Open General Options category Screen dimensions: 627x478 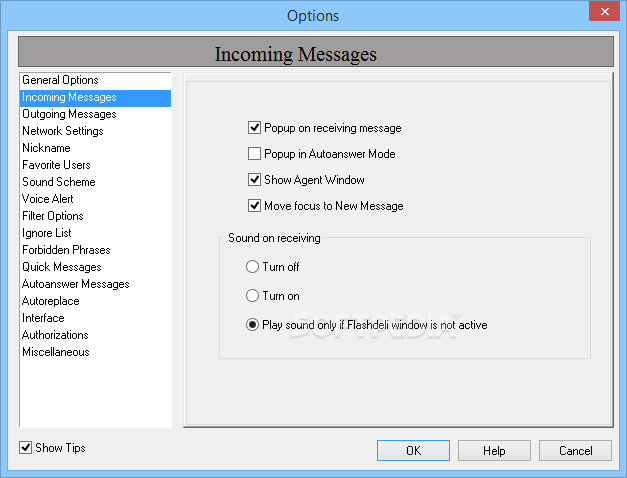point(95,80)
